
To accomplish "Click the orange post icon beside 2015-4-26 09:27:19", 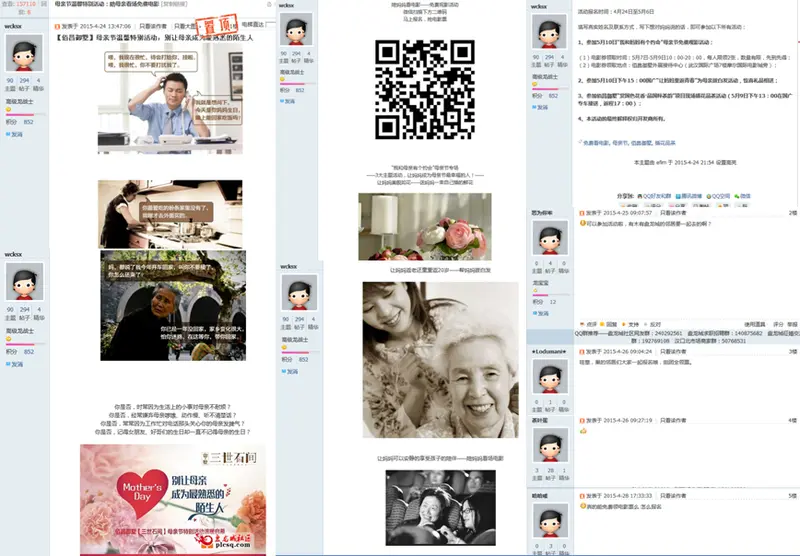I will 582,420.
